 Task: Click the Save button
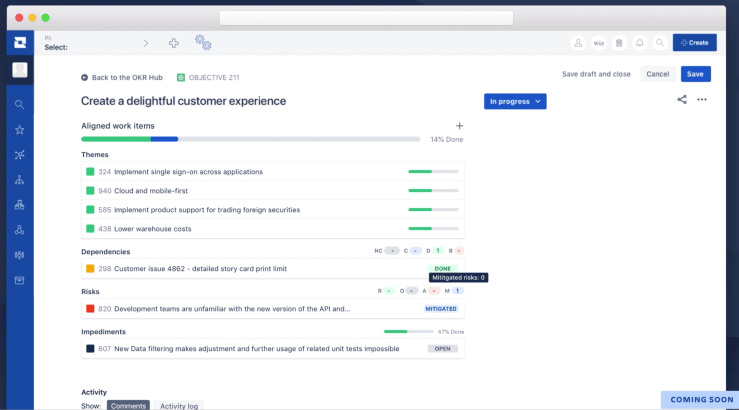coord(695,74)
